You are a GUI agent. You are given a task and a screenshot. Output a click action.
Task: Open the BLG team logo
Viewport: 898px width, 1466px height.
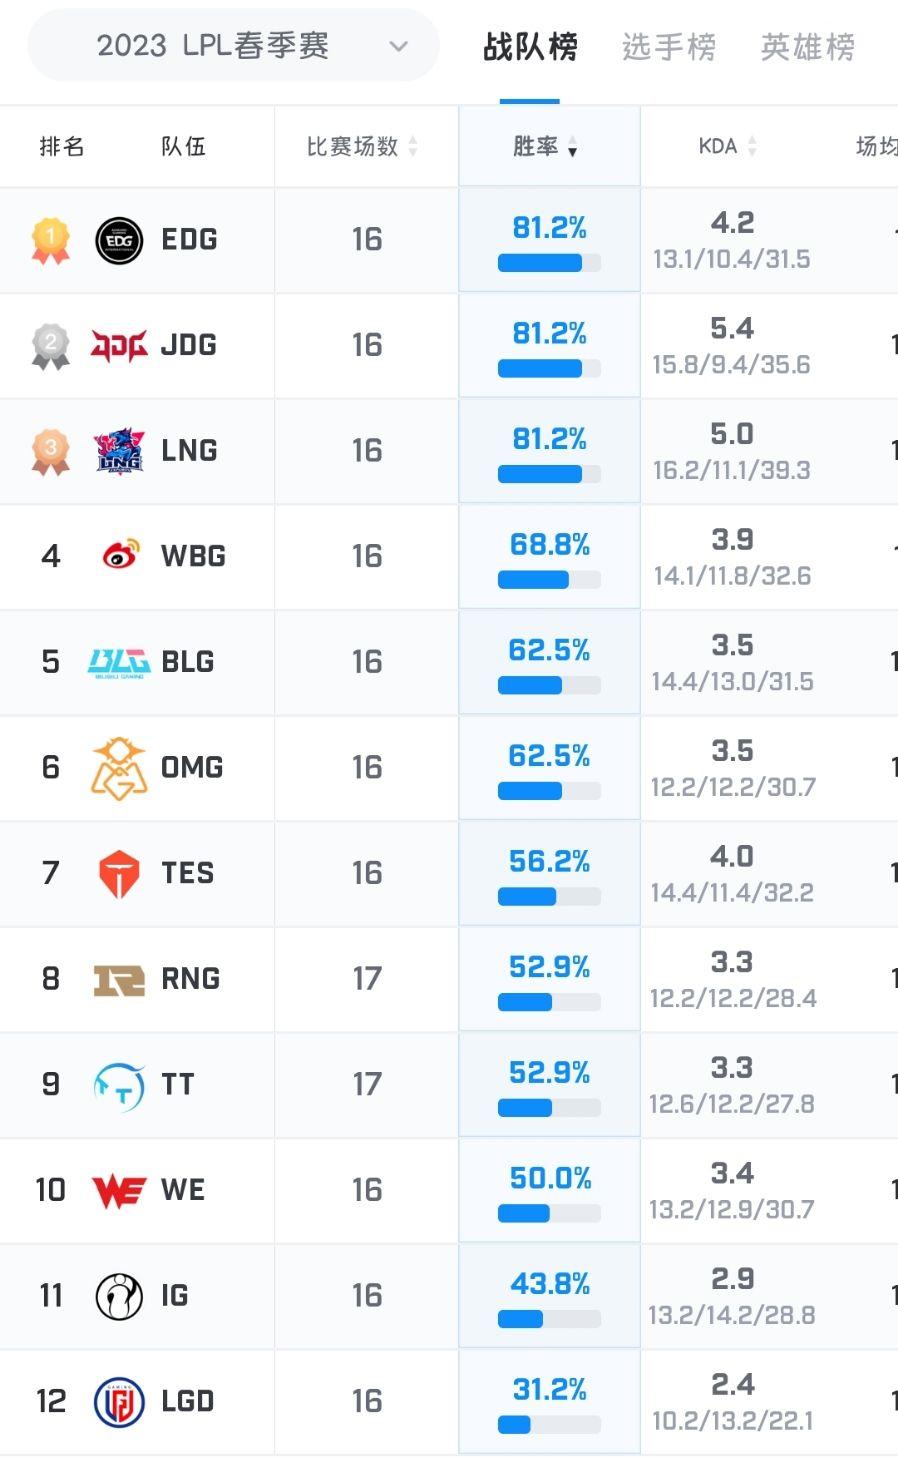coord(119,662)
